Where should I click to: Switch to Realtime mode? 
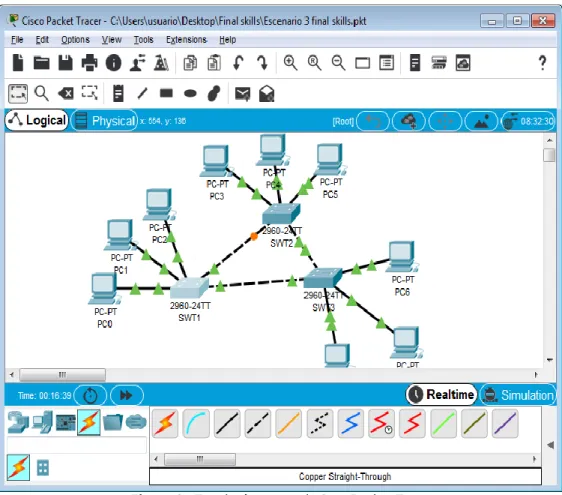[442, 395]
